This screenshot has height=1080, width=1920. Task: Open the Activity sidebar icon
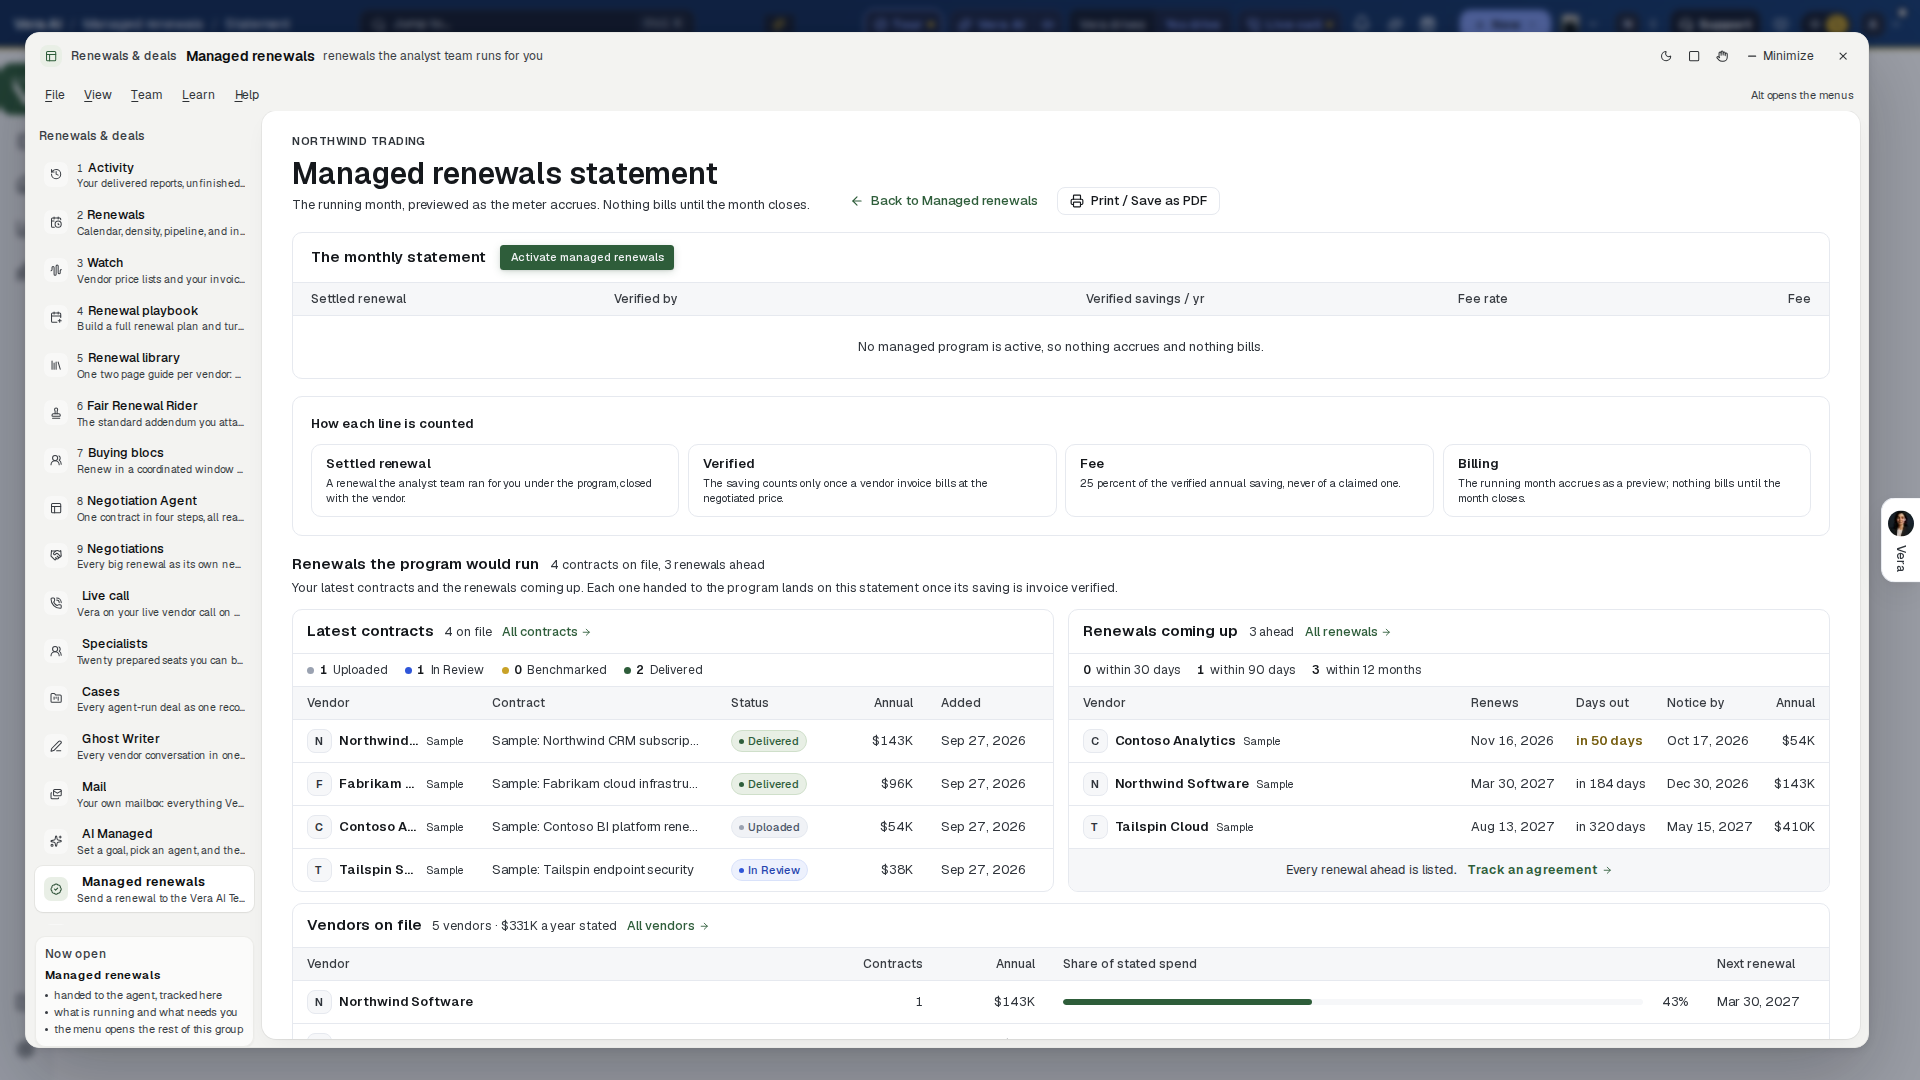(56, 175)
